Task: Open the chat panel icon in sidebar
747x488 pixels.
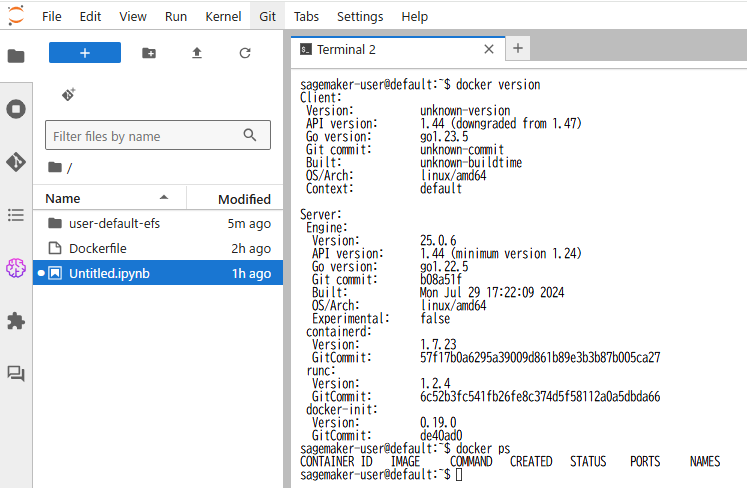Action: click(x=16, y=373)
